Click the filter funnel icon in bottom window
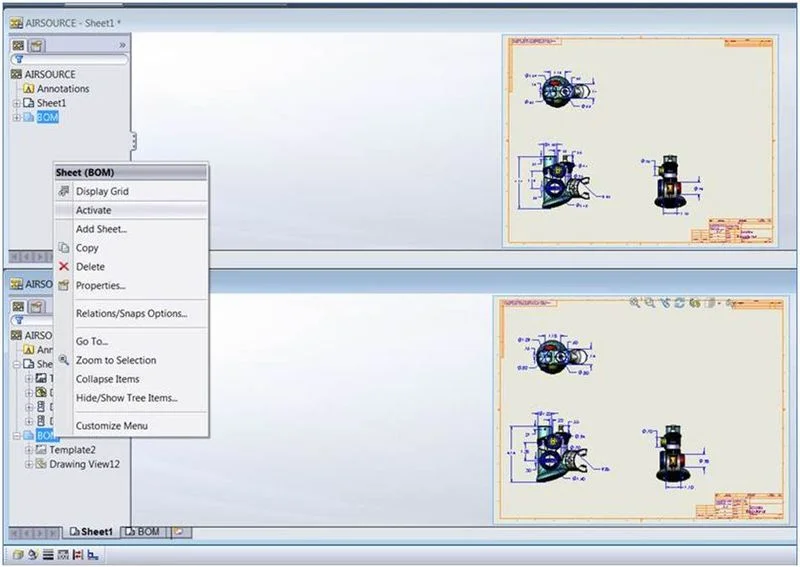 tap(19, 320)
